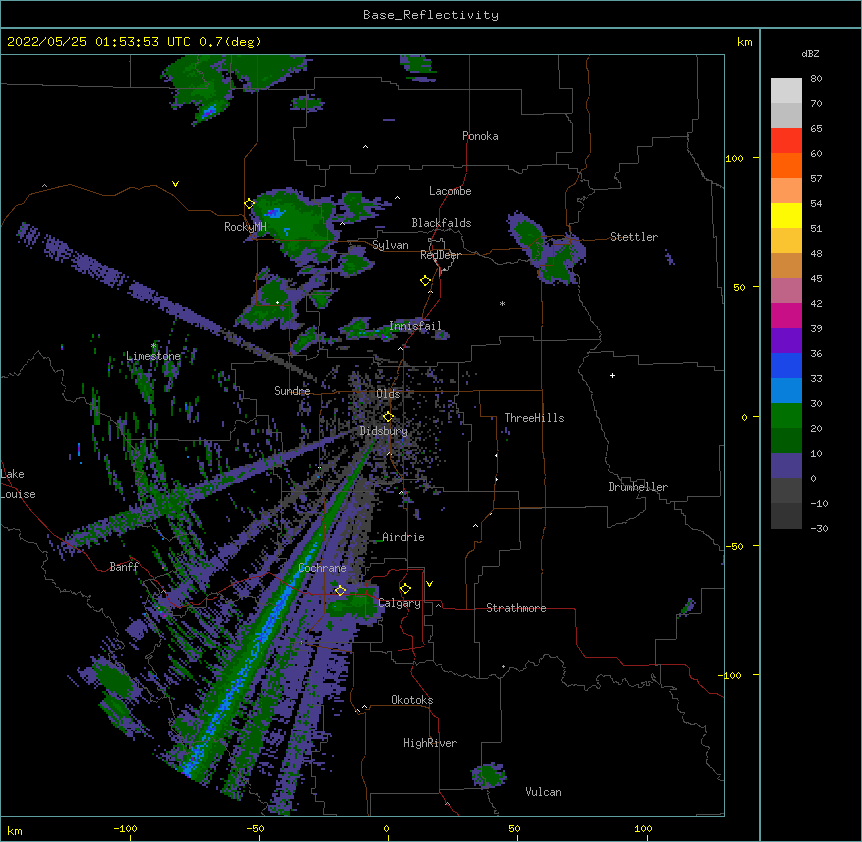
Task: Click the Airdrie city label
Action: point(403,537)
